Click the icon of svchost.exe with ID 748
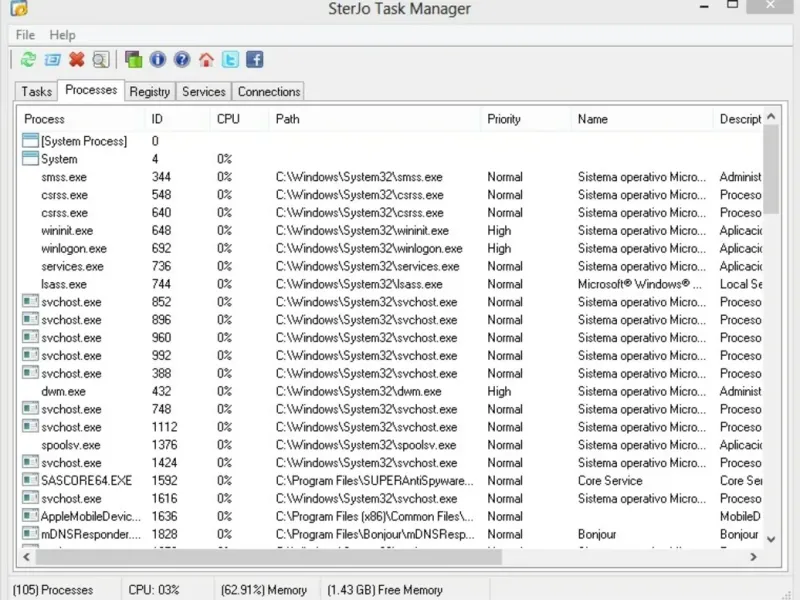The image size is (800, 600). pos(30,409)
